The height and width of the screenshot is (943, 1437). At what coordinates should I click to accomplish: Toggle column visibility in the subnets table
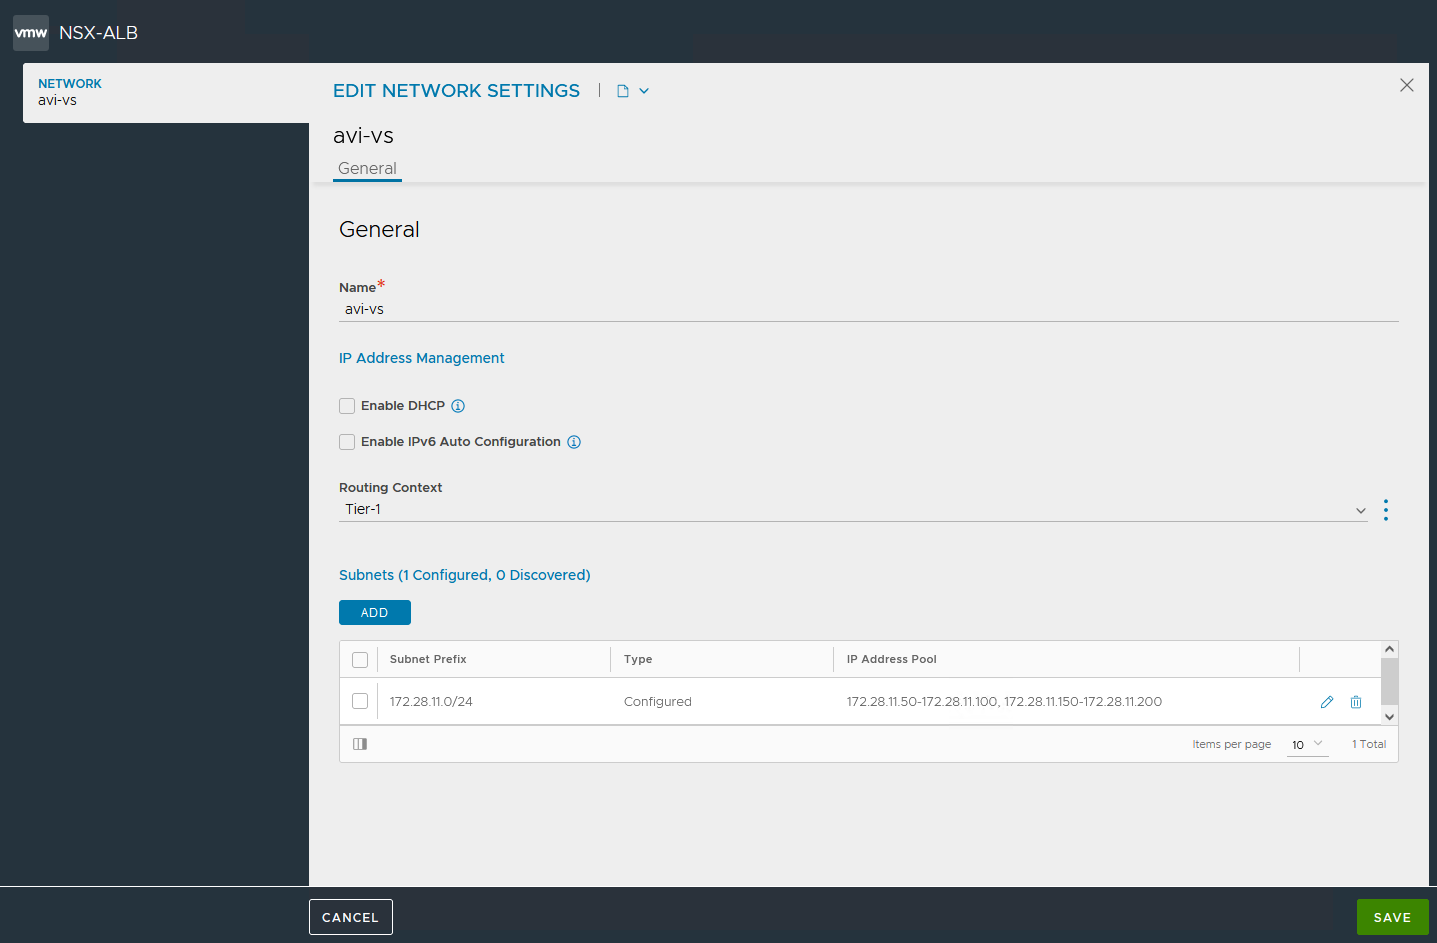[360, 744]
